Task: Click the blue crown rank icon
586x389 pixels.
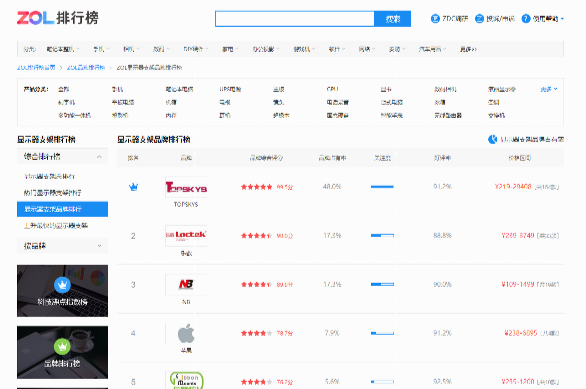Action: point(133,186)
